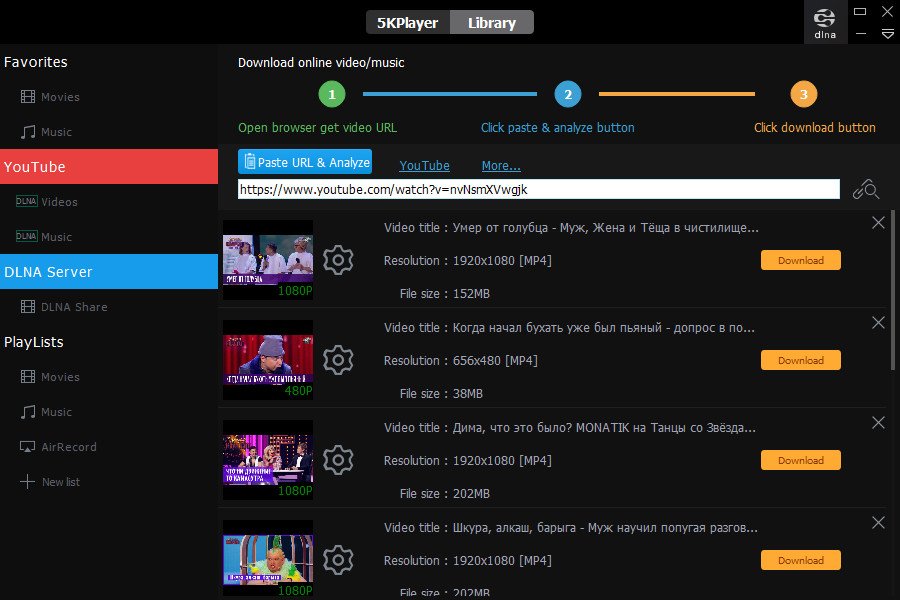Open settings gear for Умер от голубца video
This screenshot has height=600, width=900.
(x=338, y=260)
